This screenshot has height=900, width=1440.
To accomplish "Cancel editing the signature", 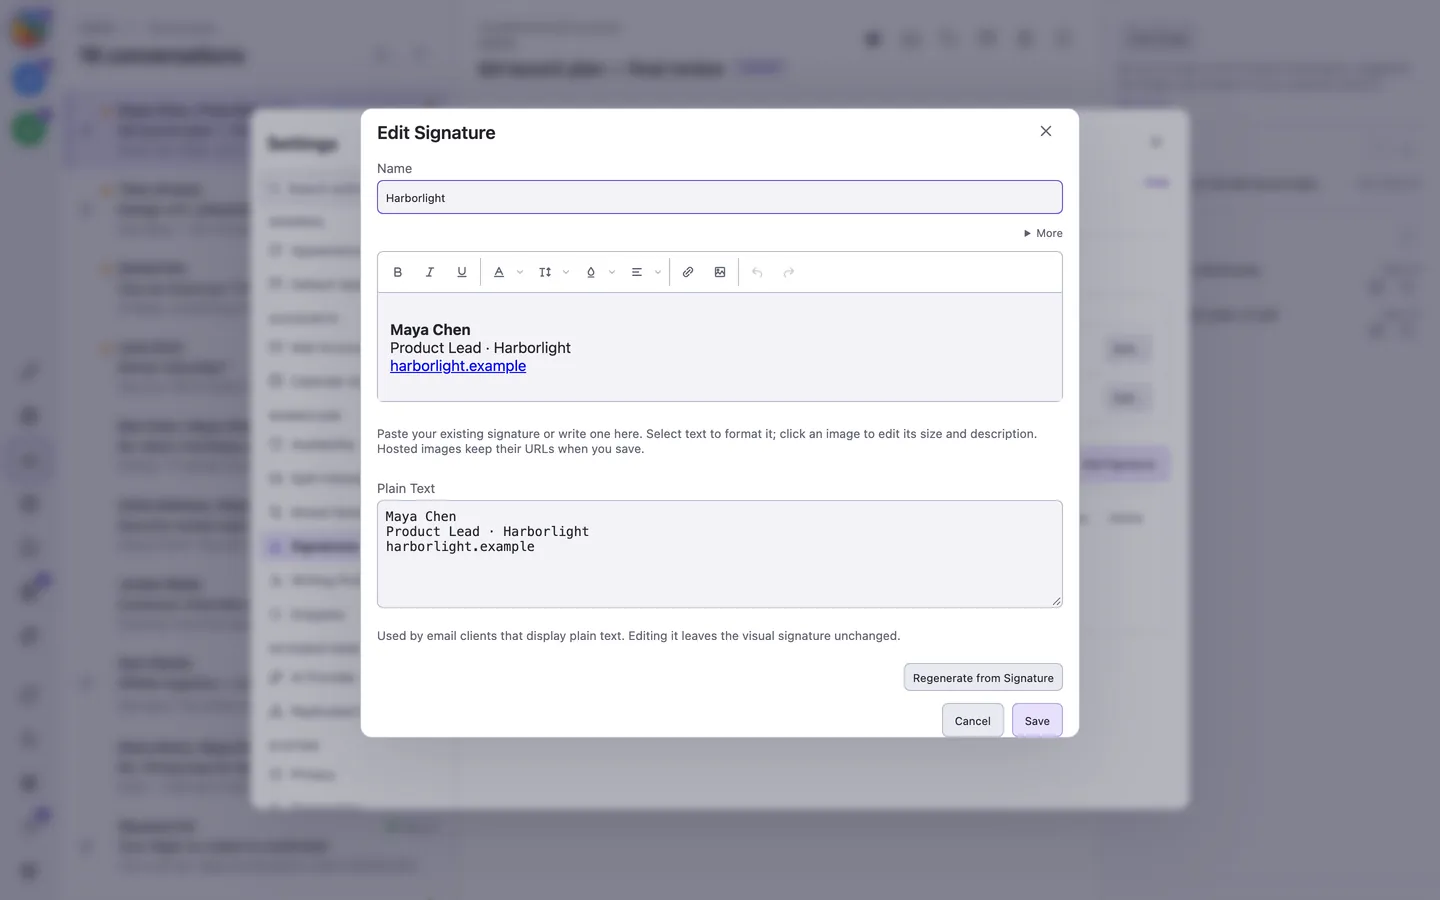I will tap(973, 721).
